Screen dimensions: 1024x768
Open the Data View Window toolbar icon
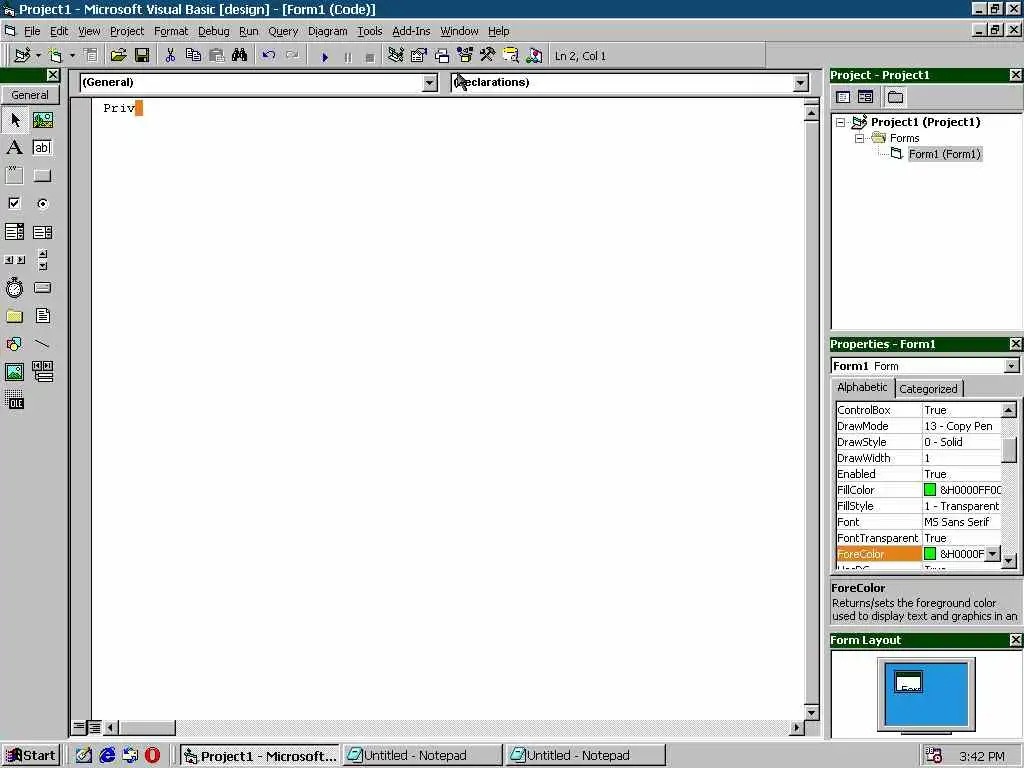[x=511, y=56]
